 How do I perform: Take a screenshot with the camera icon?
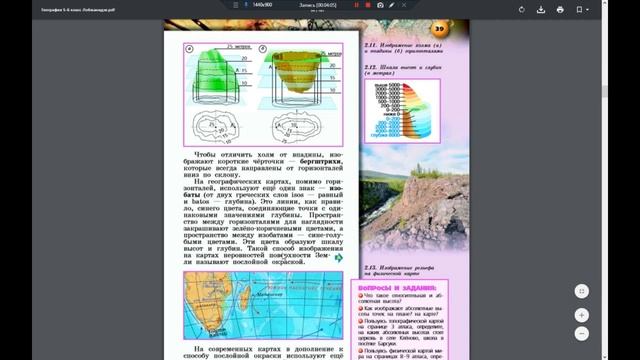click(x=380, y=5)
